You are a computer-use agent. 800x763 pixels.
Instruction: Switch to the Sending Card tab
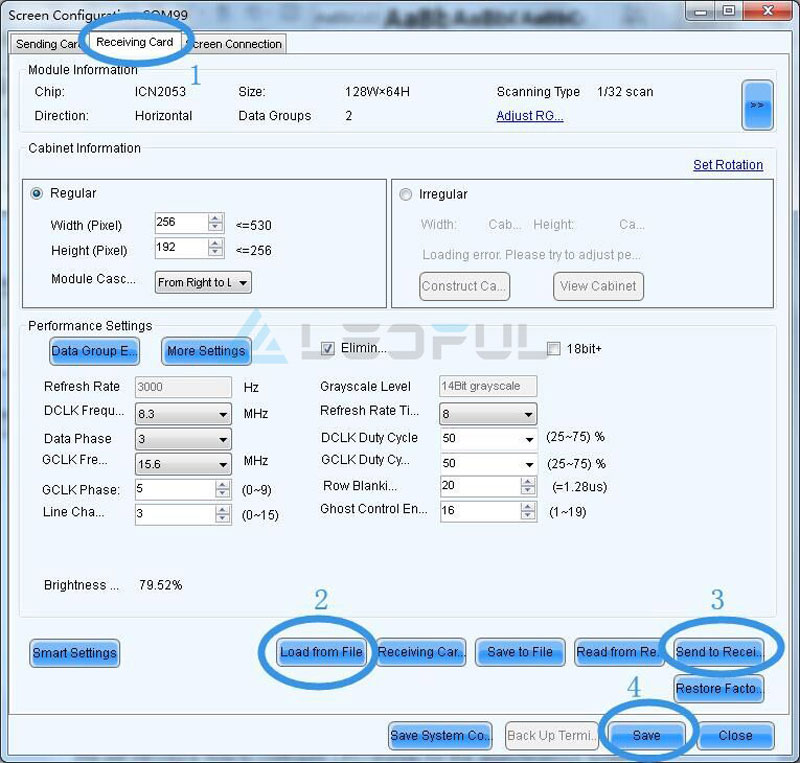(x=43, y=44)
